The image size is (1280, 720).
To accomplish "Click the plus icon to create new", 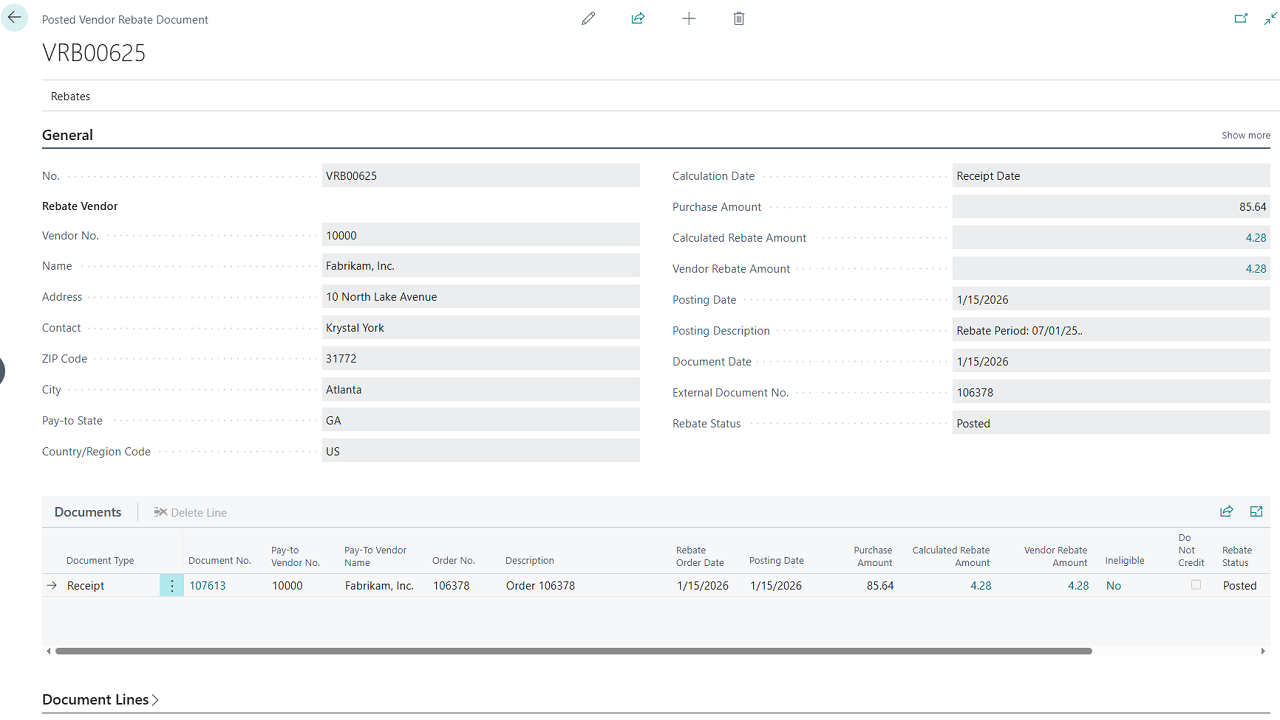I will 689,19.
